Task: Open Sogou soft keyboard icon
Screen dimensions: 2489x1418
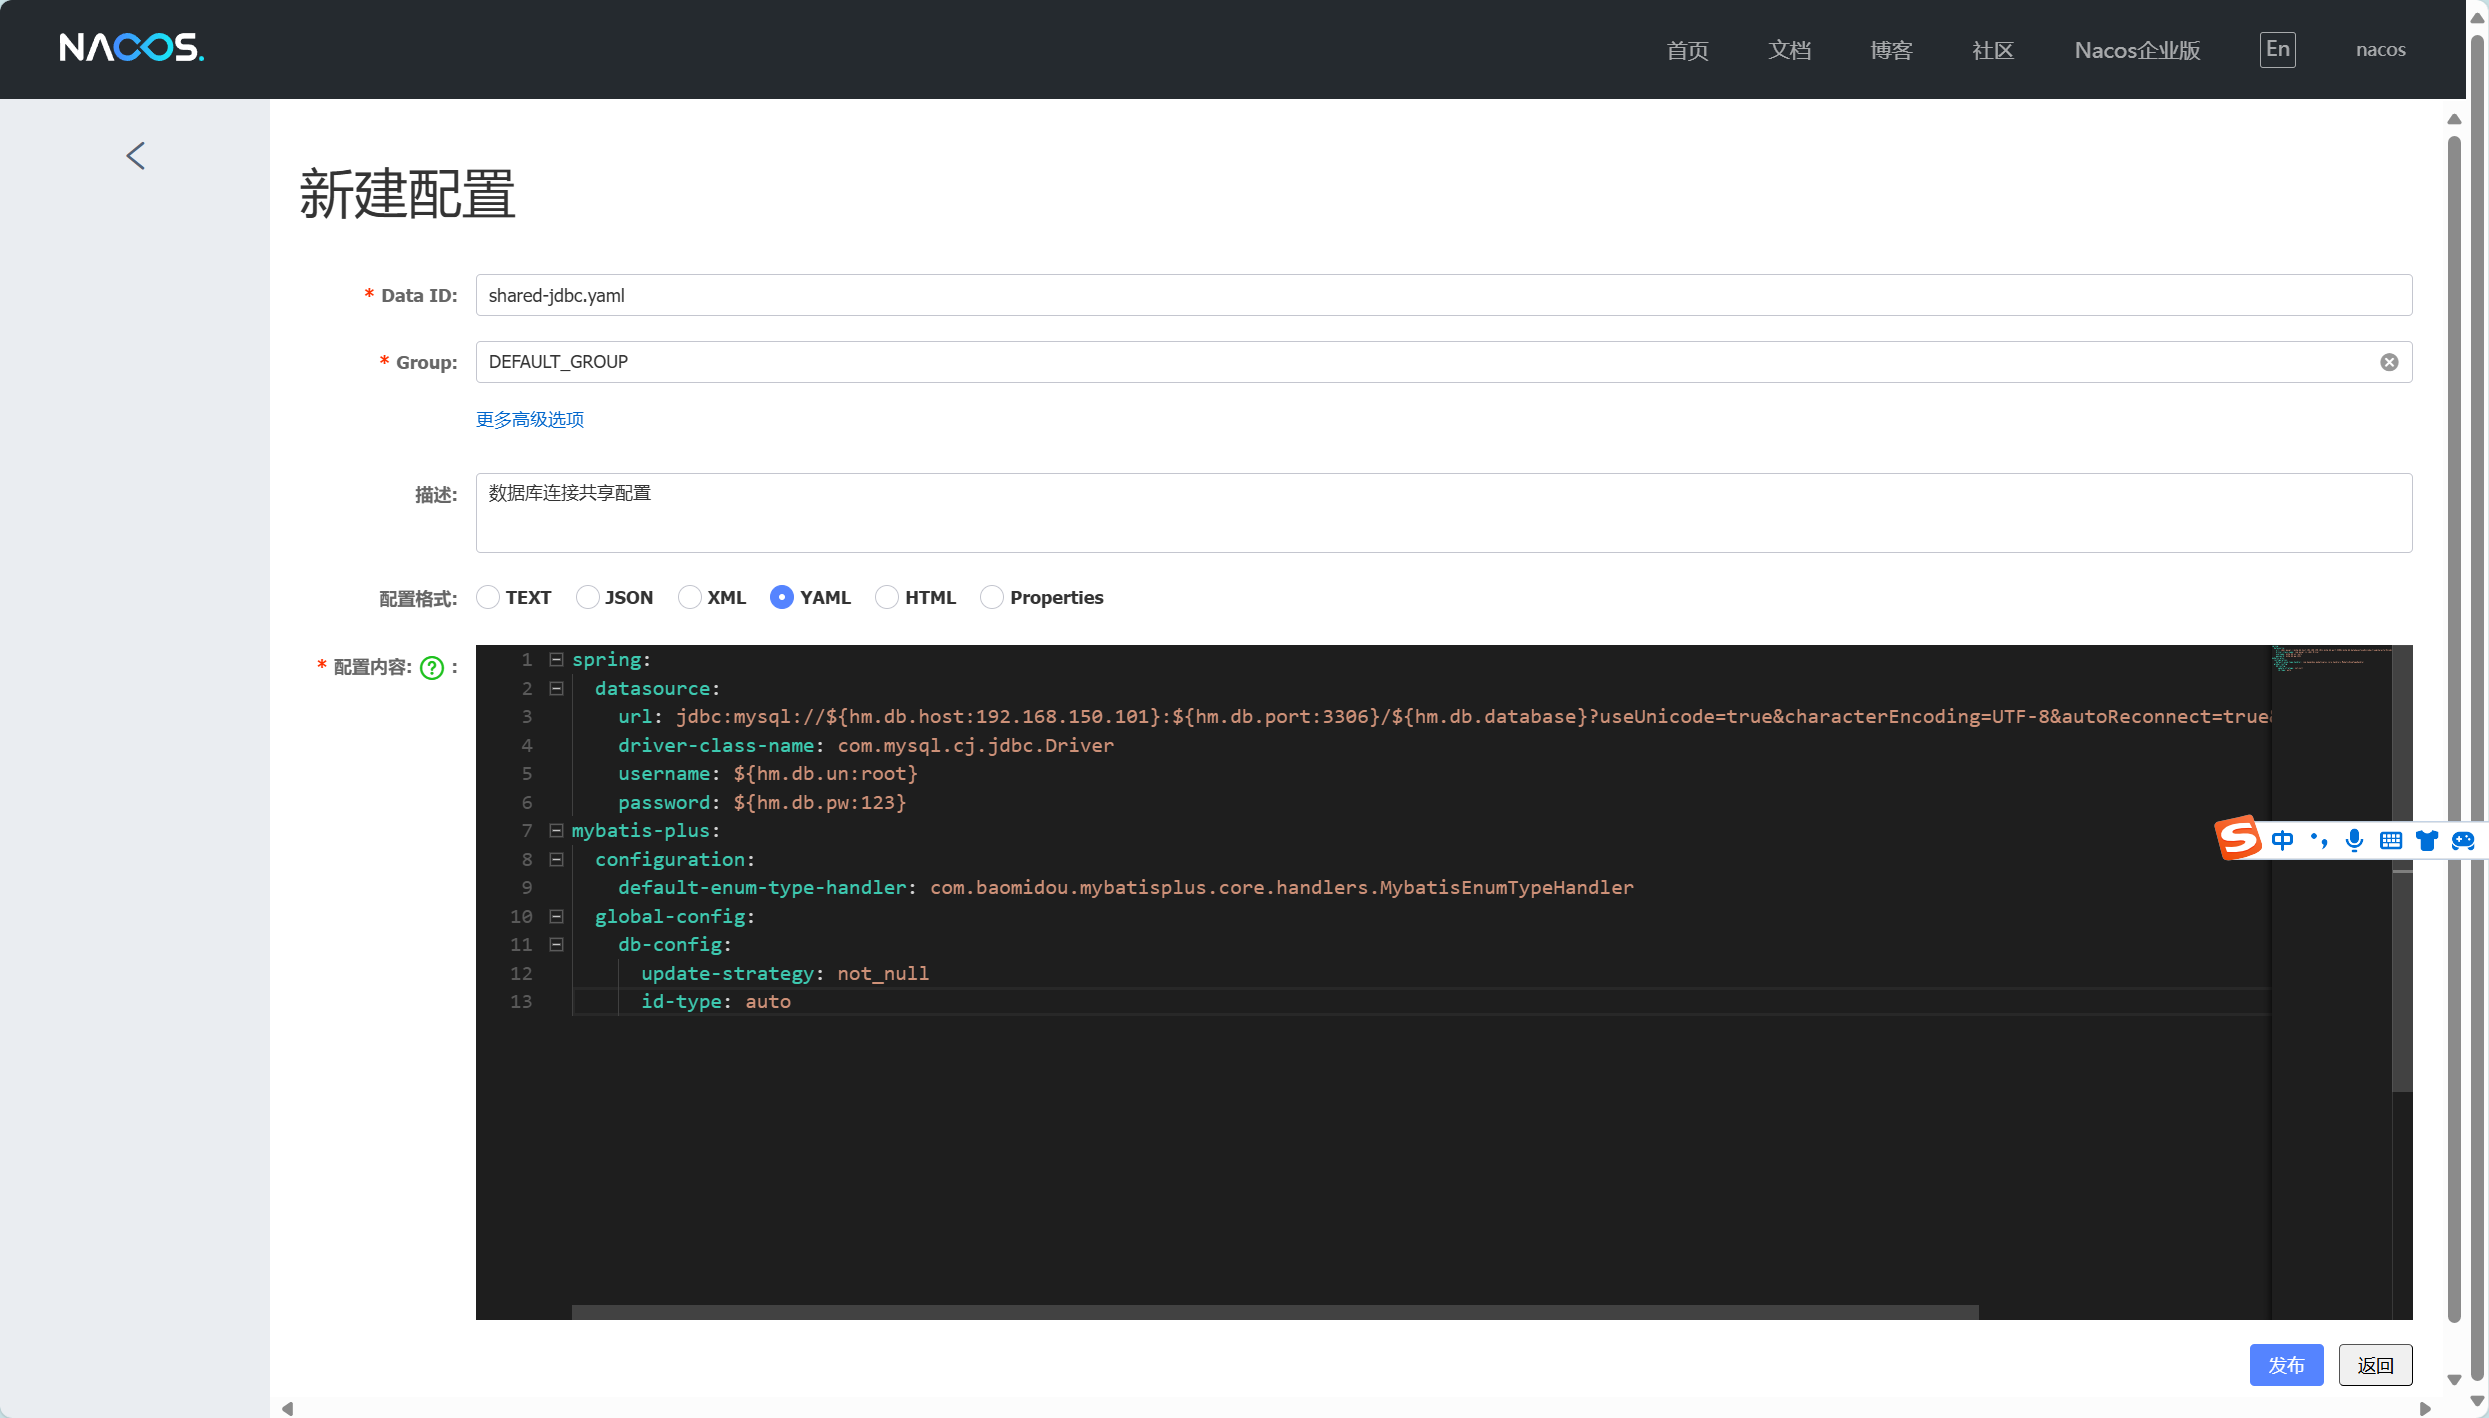Action: point(2391,840)
